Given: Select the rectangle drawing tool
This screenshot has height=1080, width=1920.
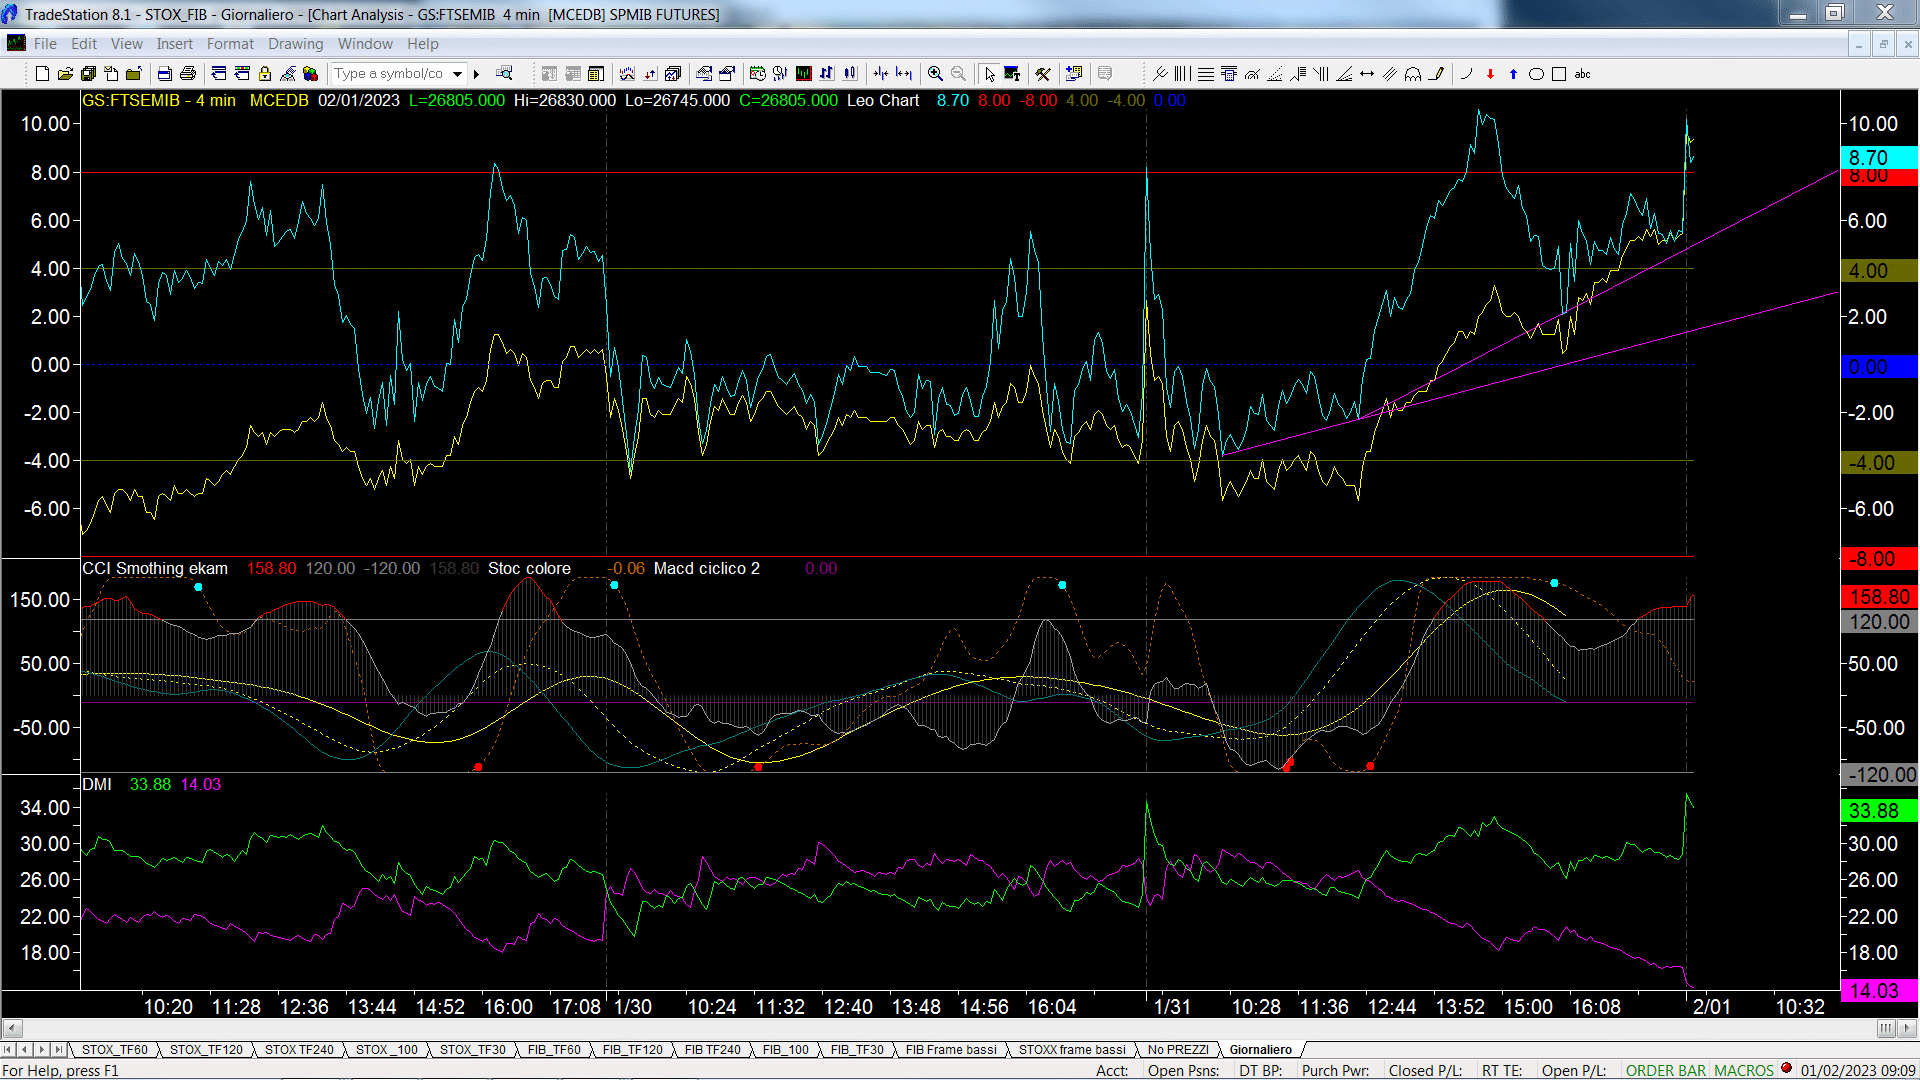Looking at the screenshot, I should pos(1559,74).
